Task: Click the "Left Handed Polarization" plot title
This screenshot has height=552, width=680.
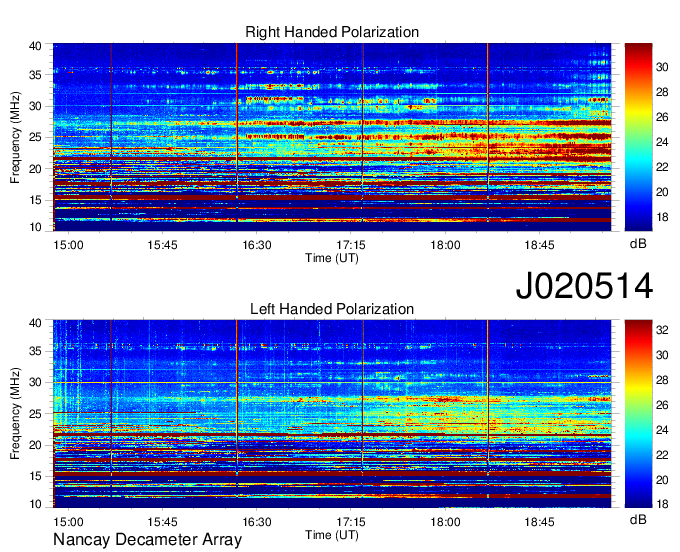Action: point(332,309)
